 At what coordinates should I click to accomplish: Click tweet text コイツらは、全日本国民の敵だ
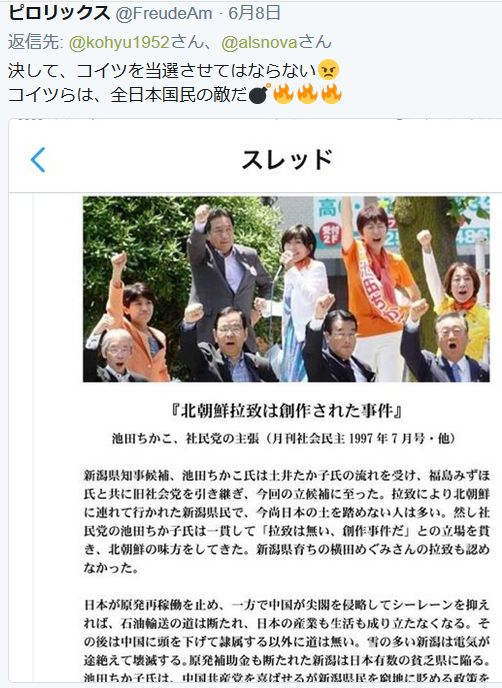click(x=128, y=94)
